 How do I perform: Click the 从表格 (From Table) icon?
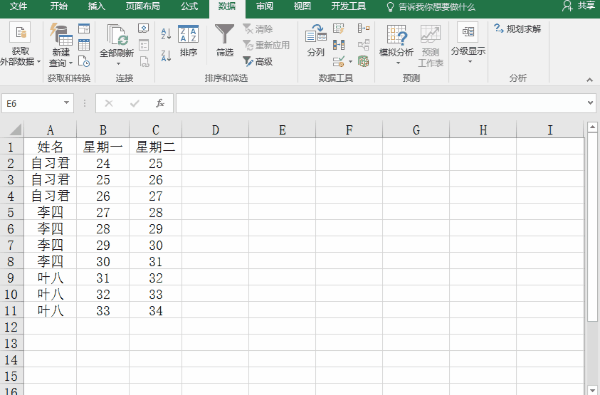point(84,45)
